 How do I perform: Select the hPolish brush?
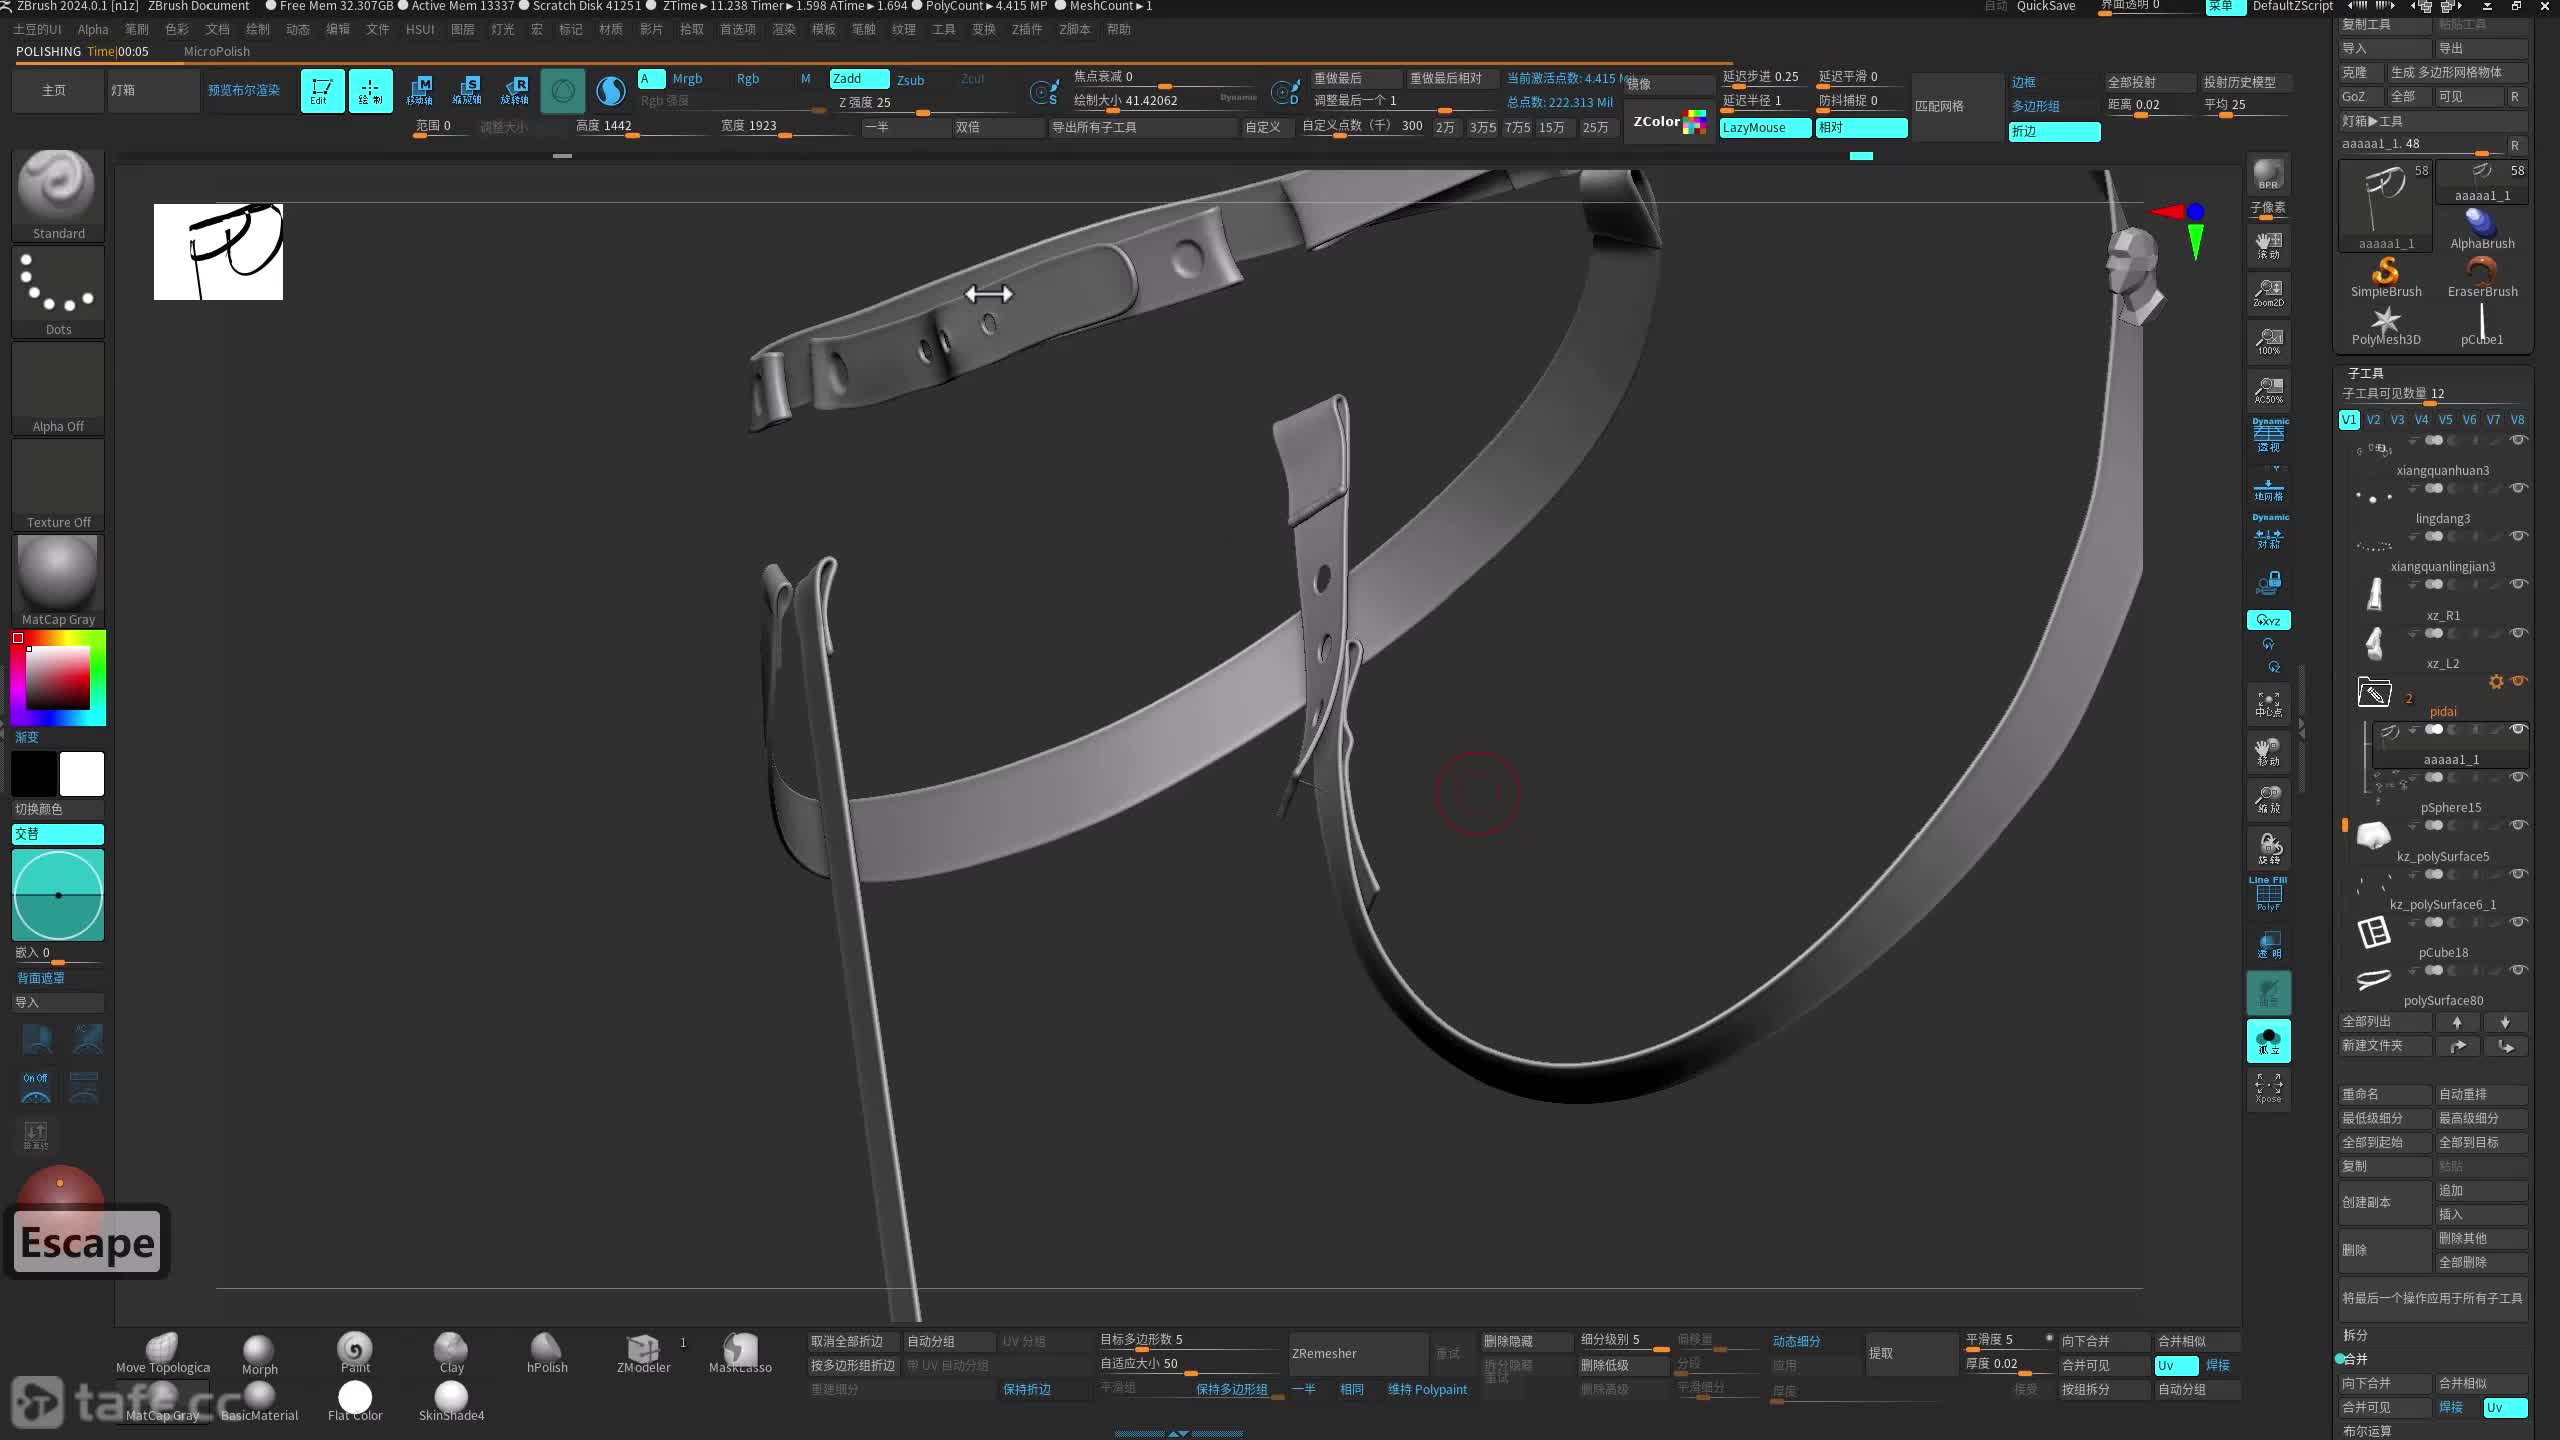click(547, 1354)
